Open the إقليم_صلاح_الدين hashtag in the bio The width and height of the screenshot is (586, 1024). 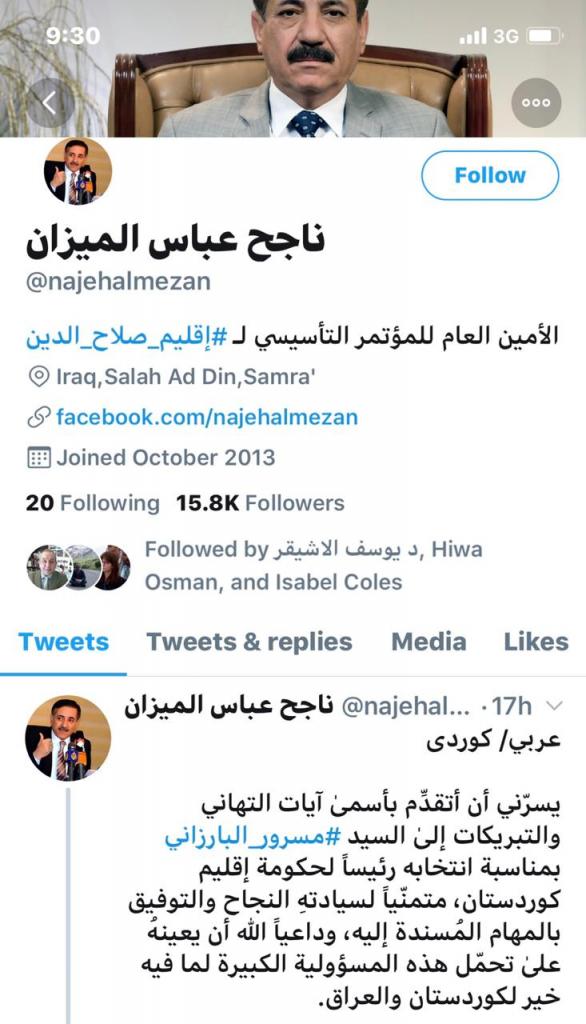127,336
